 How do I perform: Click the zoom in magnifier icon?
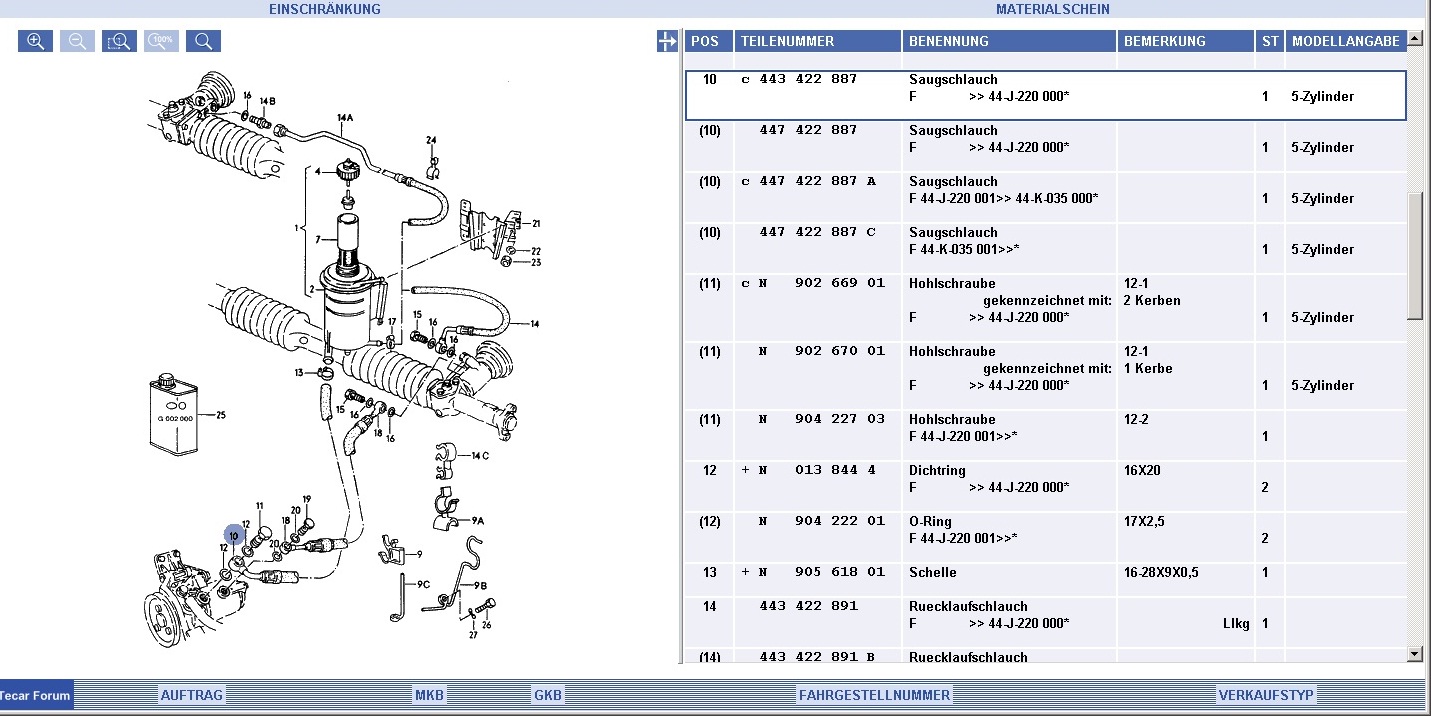click(x=35, y=41)
